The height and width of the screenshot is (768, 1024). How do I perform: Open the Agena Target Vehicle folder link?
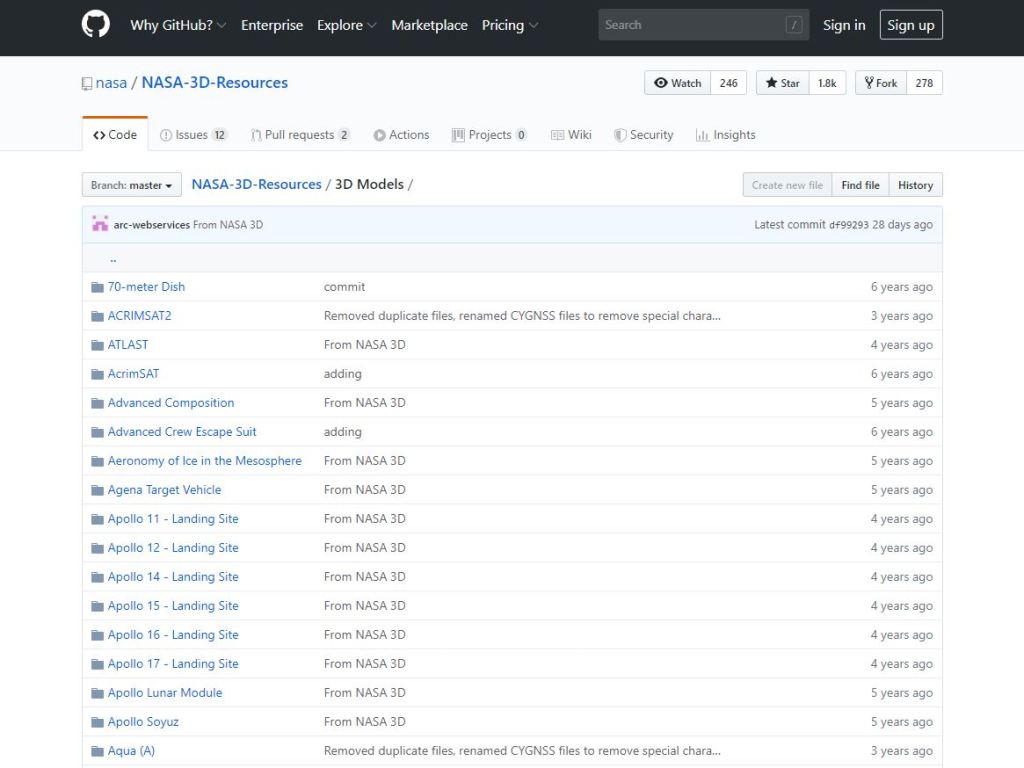tap(165, 490)
